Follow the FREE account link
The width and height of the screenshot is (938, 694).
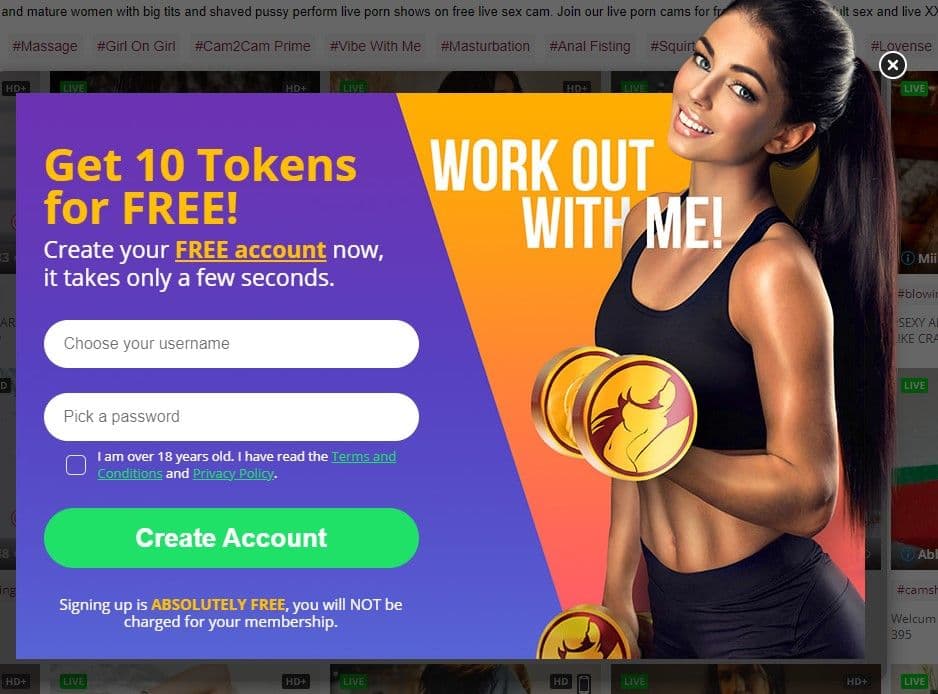point(251,250)
